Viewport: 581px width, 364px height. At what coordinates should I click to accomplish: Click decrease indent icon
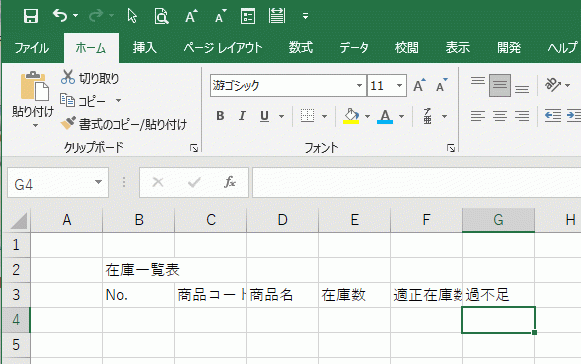pyautogui.click(x=553, y=116)
